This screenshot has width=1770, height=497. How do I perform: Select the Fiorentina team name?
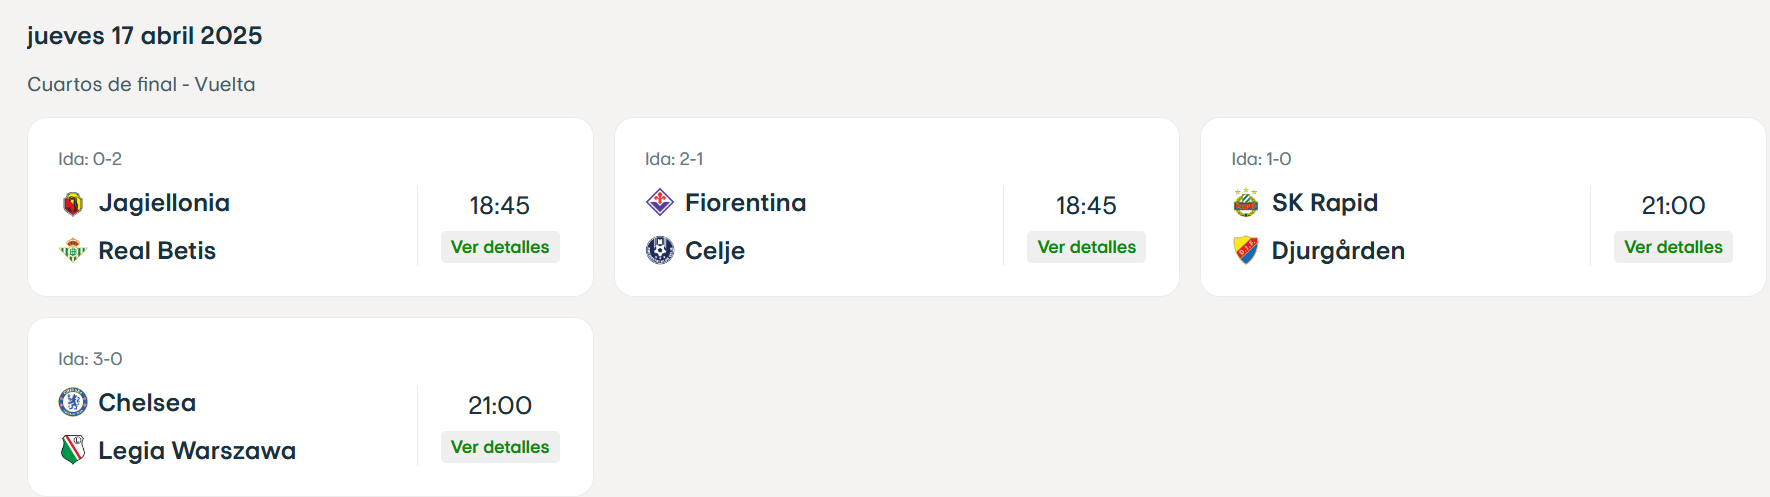pyautogui.click(x=745, y=203)
